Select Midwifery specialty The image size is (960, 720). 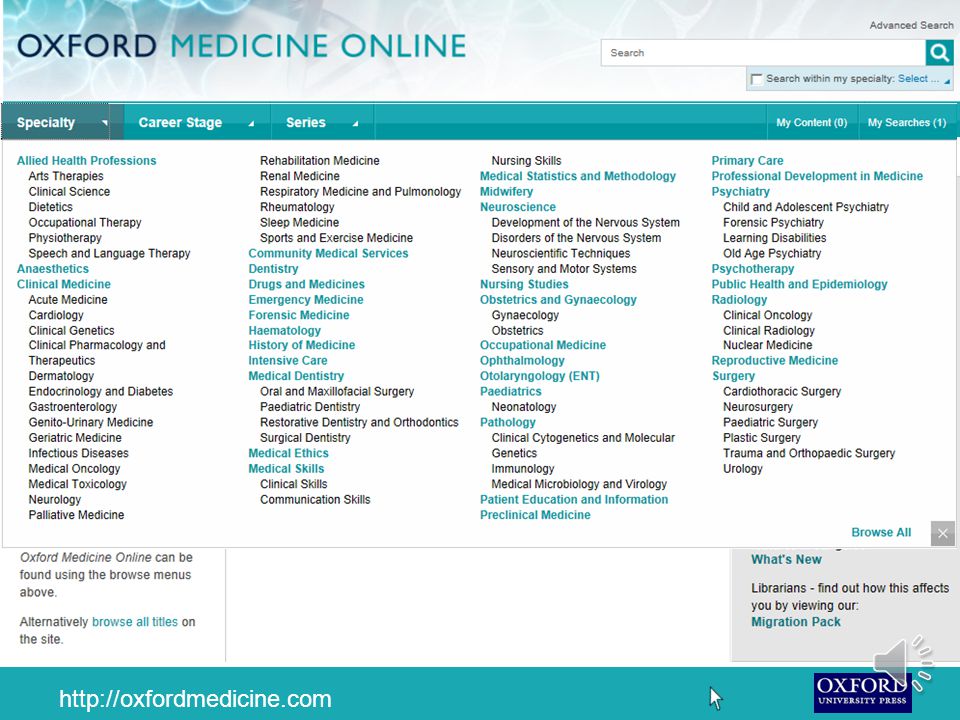point(506,191)
